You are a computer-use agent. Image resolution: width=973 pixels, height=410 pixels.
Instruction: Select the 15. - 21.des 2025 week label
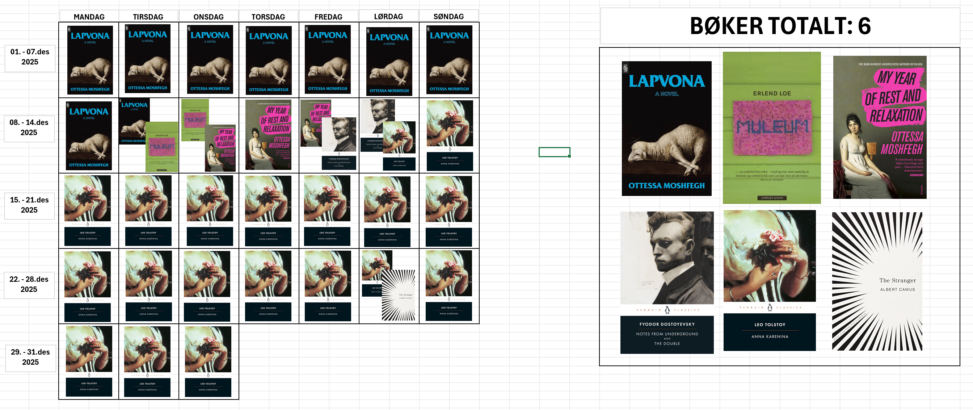point(30,204)
